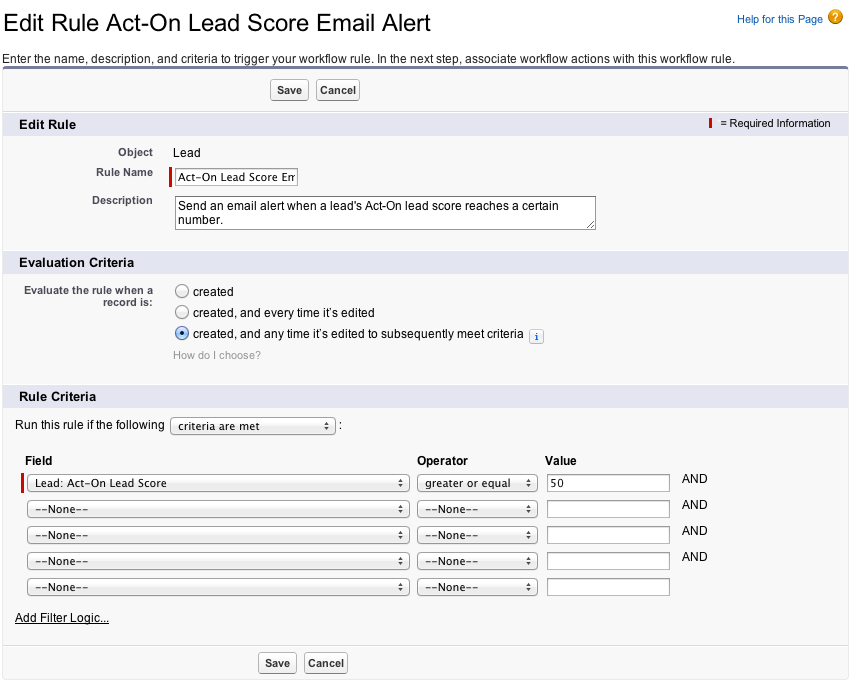Click the top Cancel button

(338, 90)
